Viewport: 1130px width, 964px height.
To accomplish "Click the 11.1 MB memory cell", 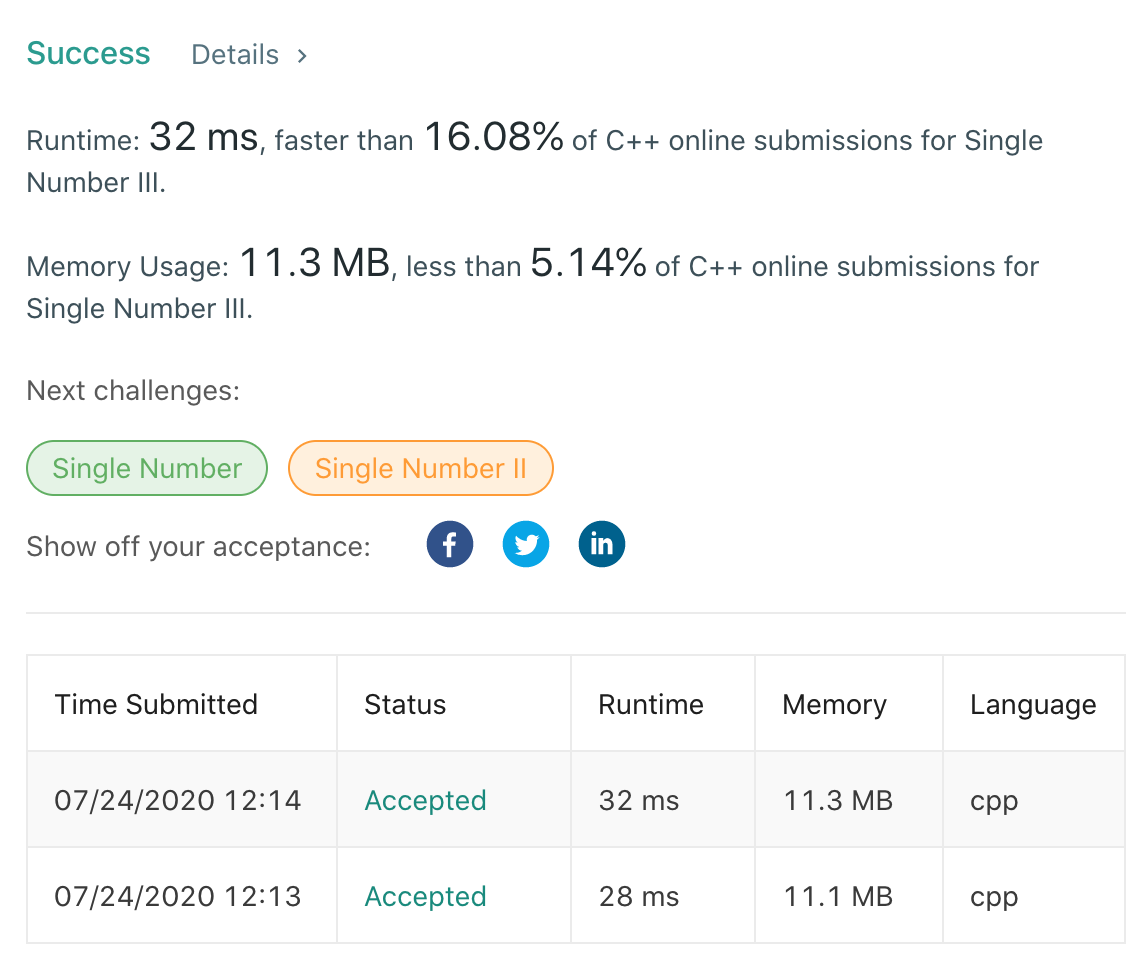I will pos(836,896).
